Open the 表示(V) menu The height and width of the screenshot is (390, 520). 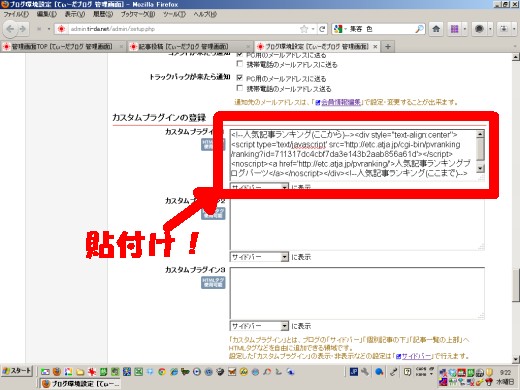click(x=75, y=14)
